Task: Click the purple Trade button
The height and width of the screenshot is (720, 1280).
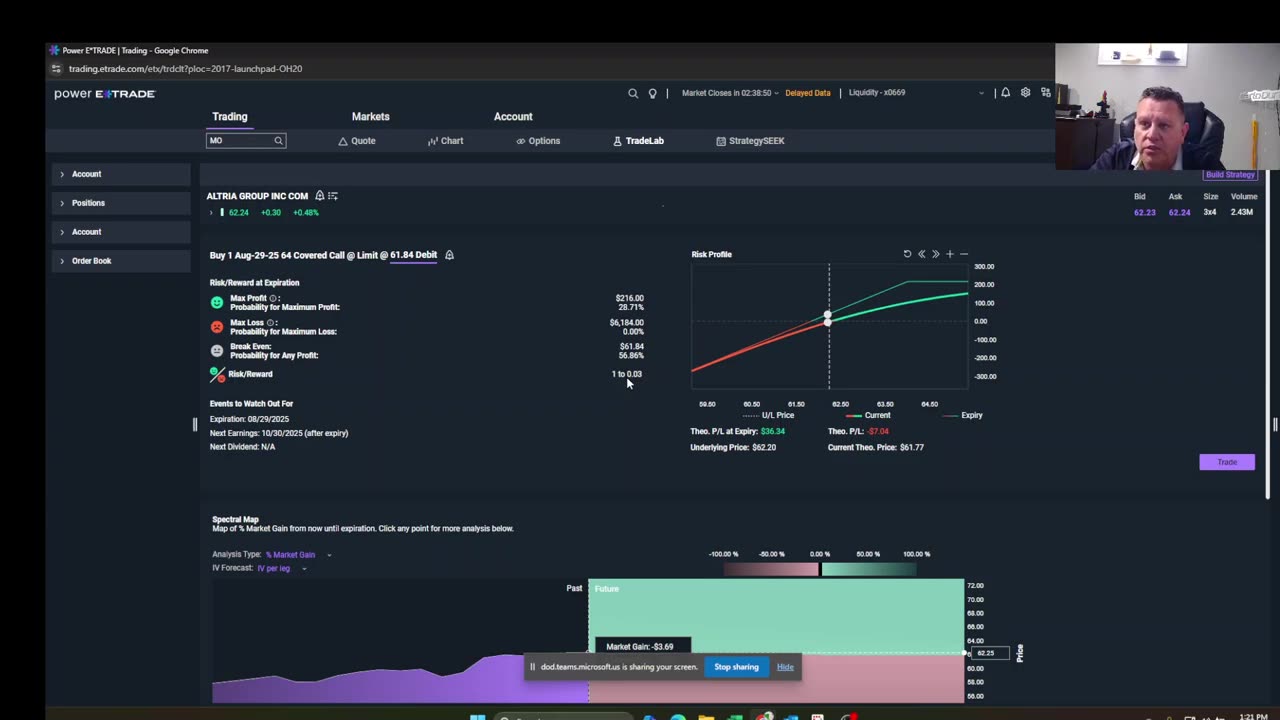Action: pyautogui.click(x=1227, y=462)
